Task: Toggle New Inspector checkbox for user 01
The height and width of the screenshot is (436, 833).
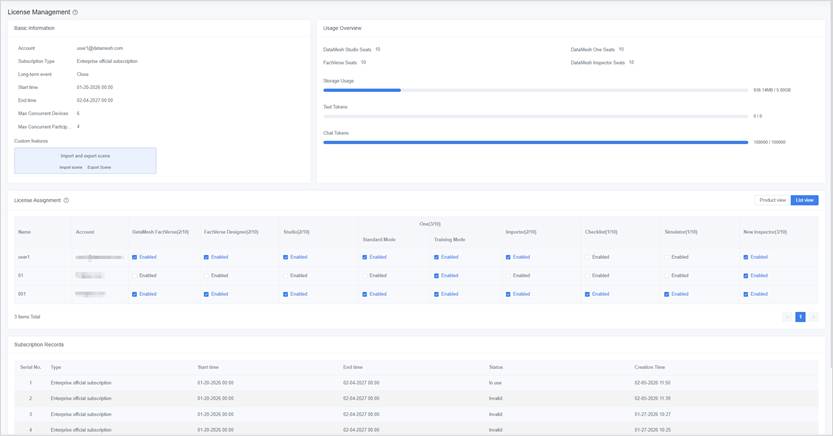Action: point(746,276)
